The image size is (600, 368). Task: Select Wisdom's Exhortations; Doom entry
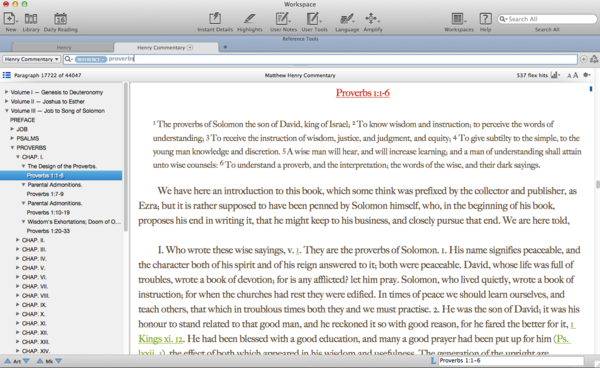click(74, 221)
